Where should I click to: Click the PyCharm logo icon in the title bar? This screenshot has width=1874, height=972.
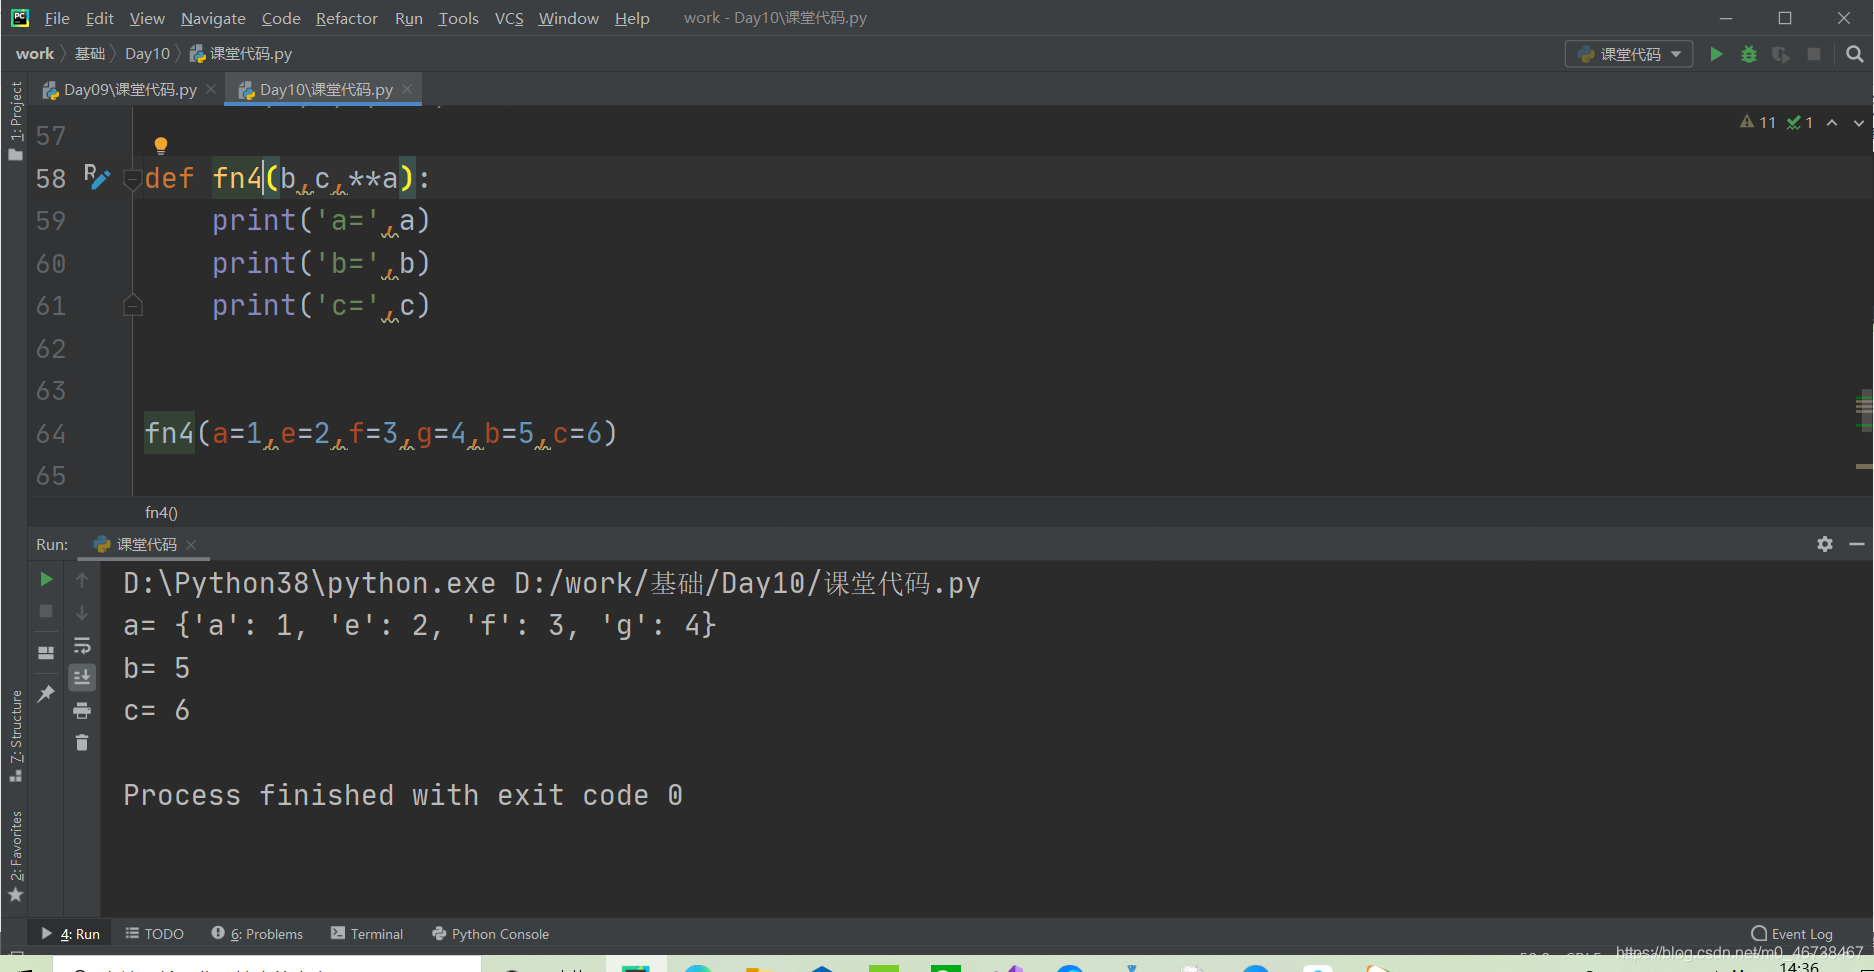[x=20, y=18]
